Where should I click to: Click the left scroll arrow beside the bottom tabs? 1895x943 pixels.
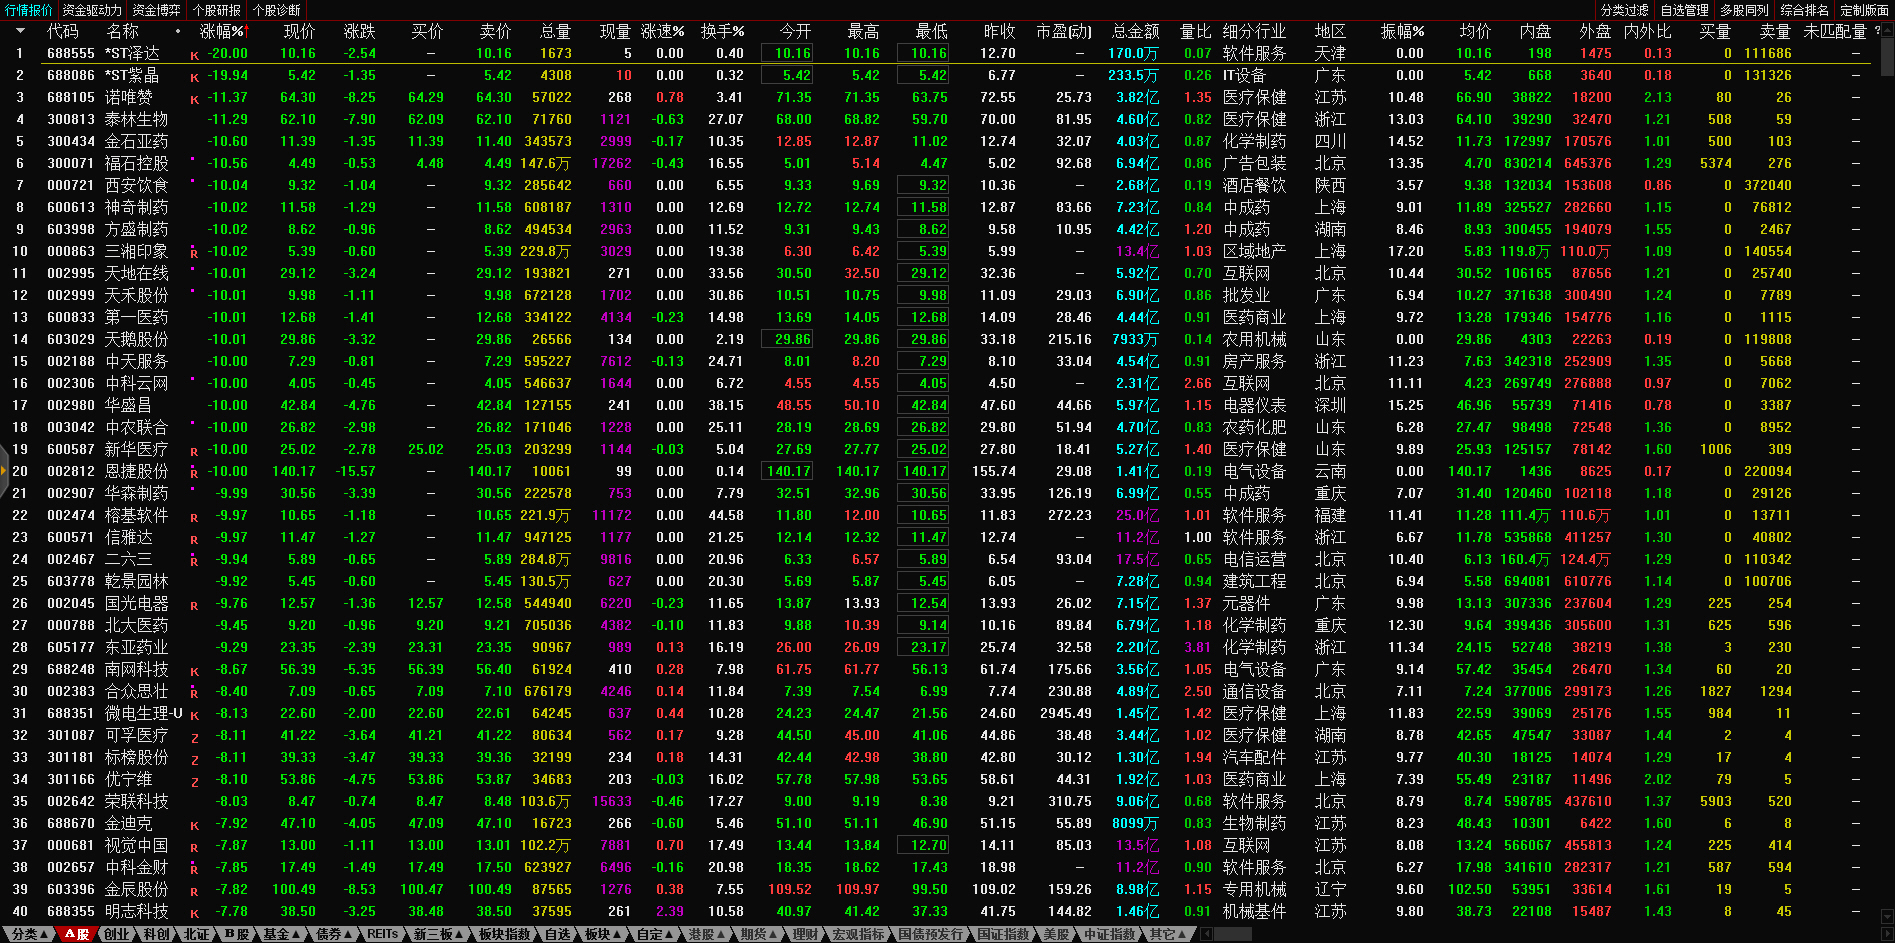tap(1206, 934)
